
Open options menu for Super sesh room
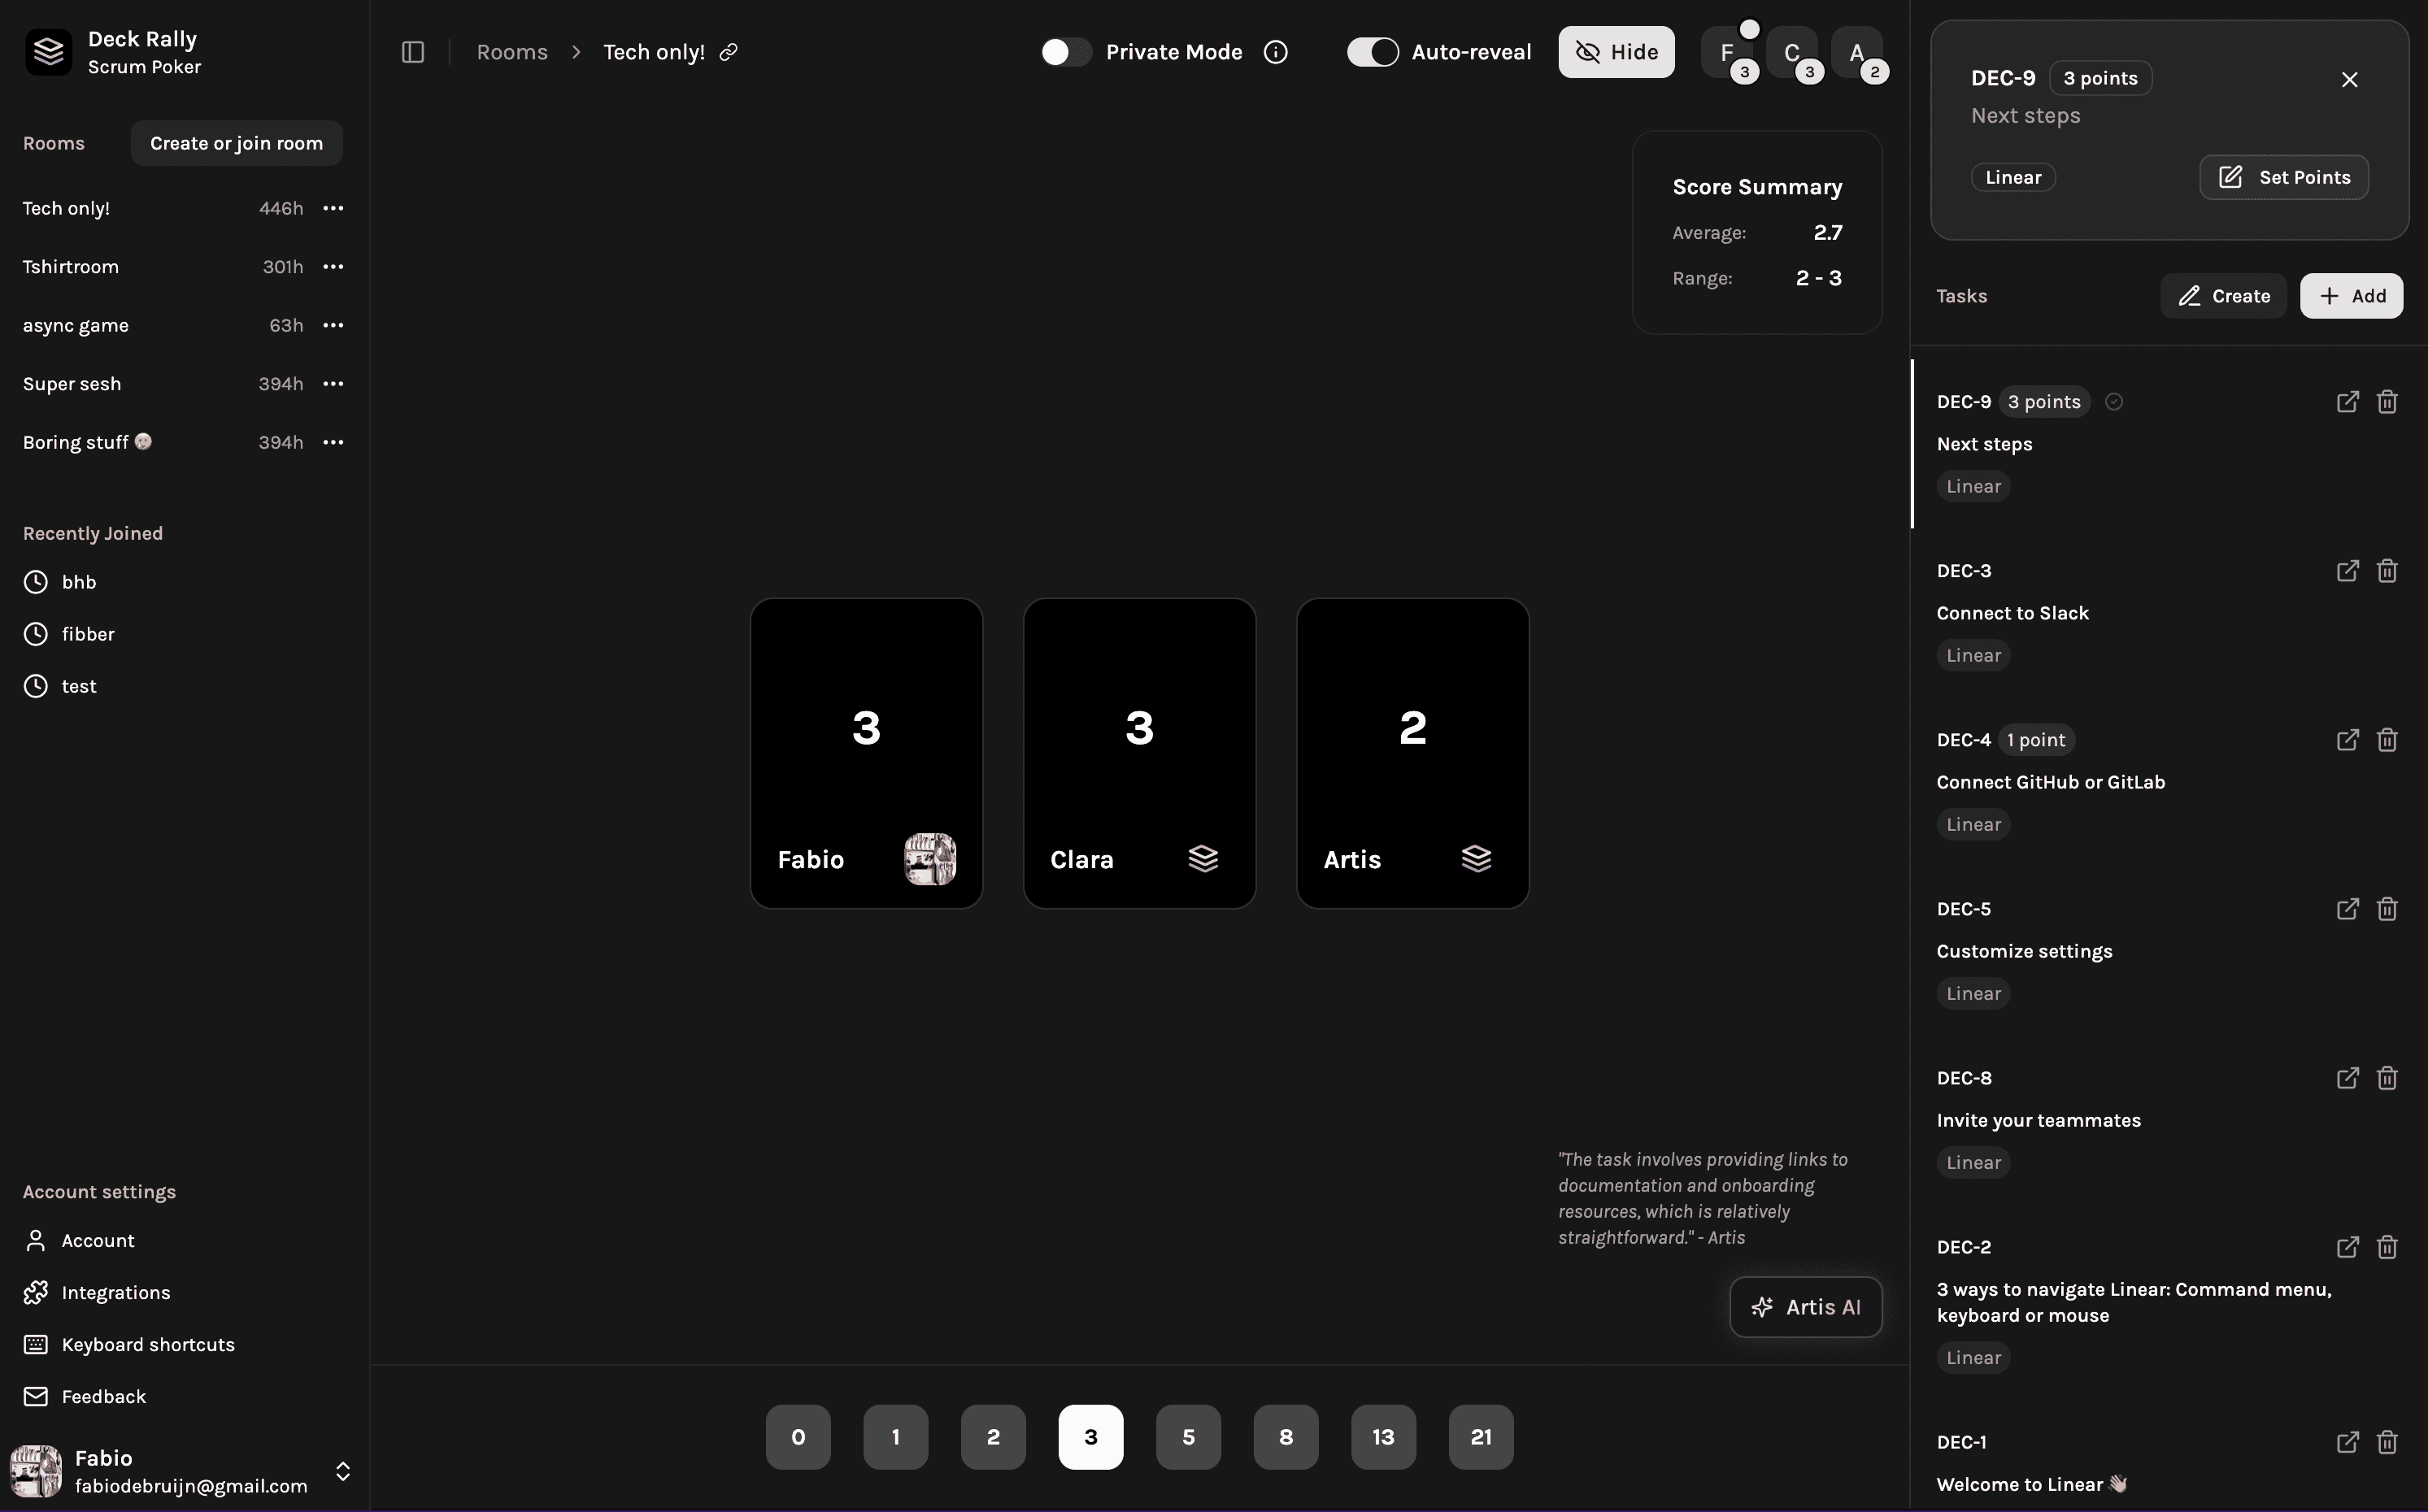333,384
